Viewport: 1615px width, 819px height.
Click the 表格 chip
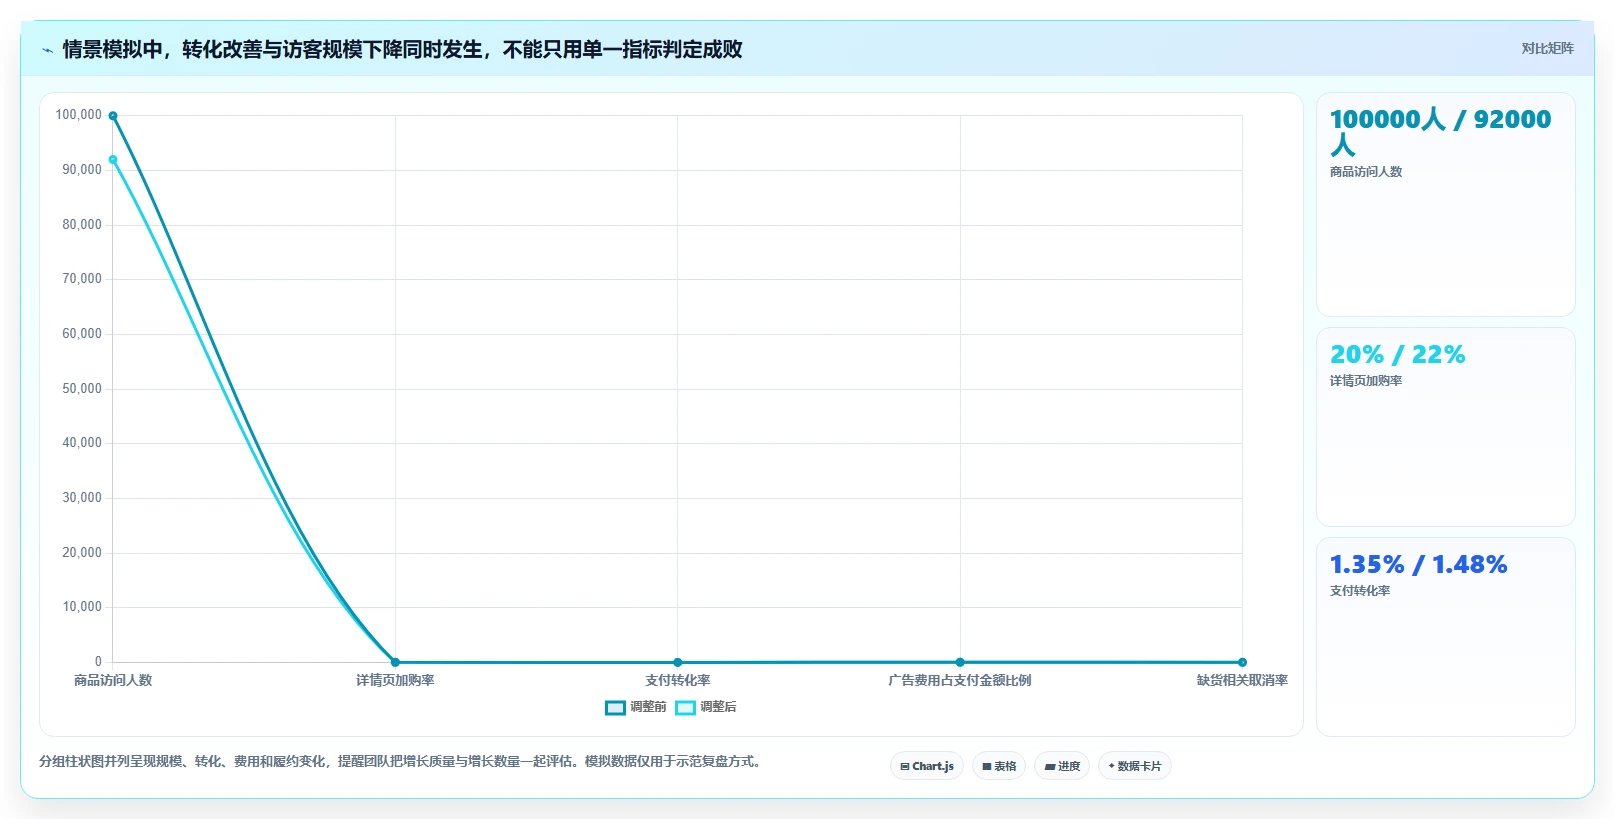coord(999,766)
